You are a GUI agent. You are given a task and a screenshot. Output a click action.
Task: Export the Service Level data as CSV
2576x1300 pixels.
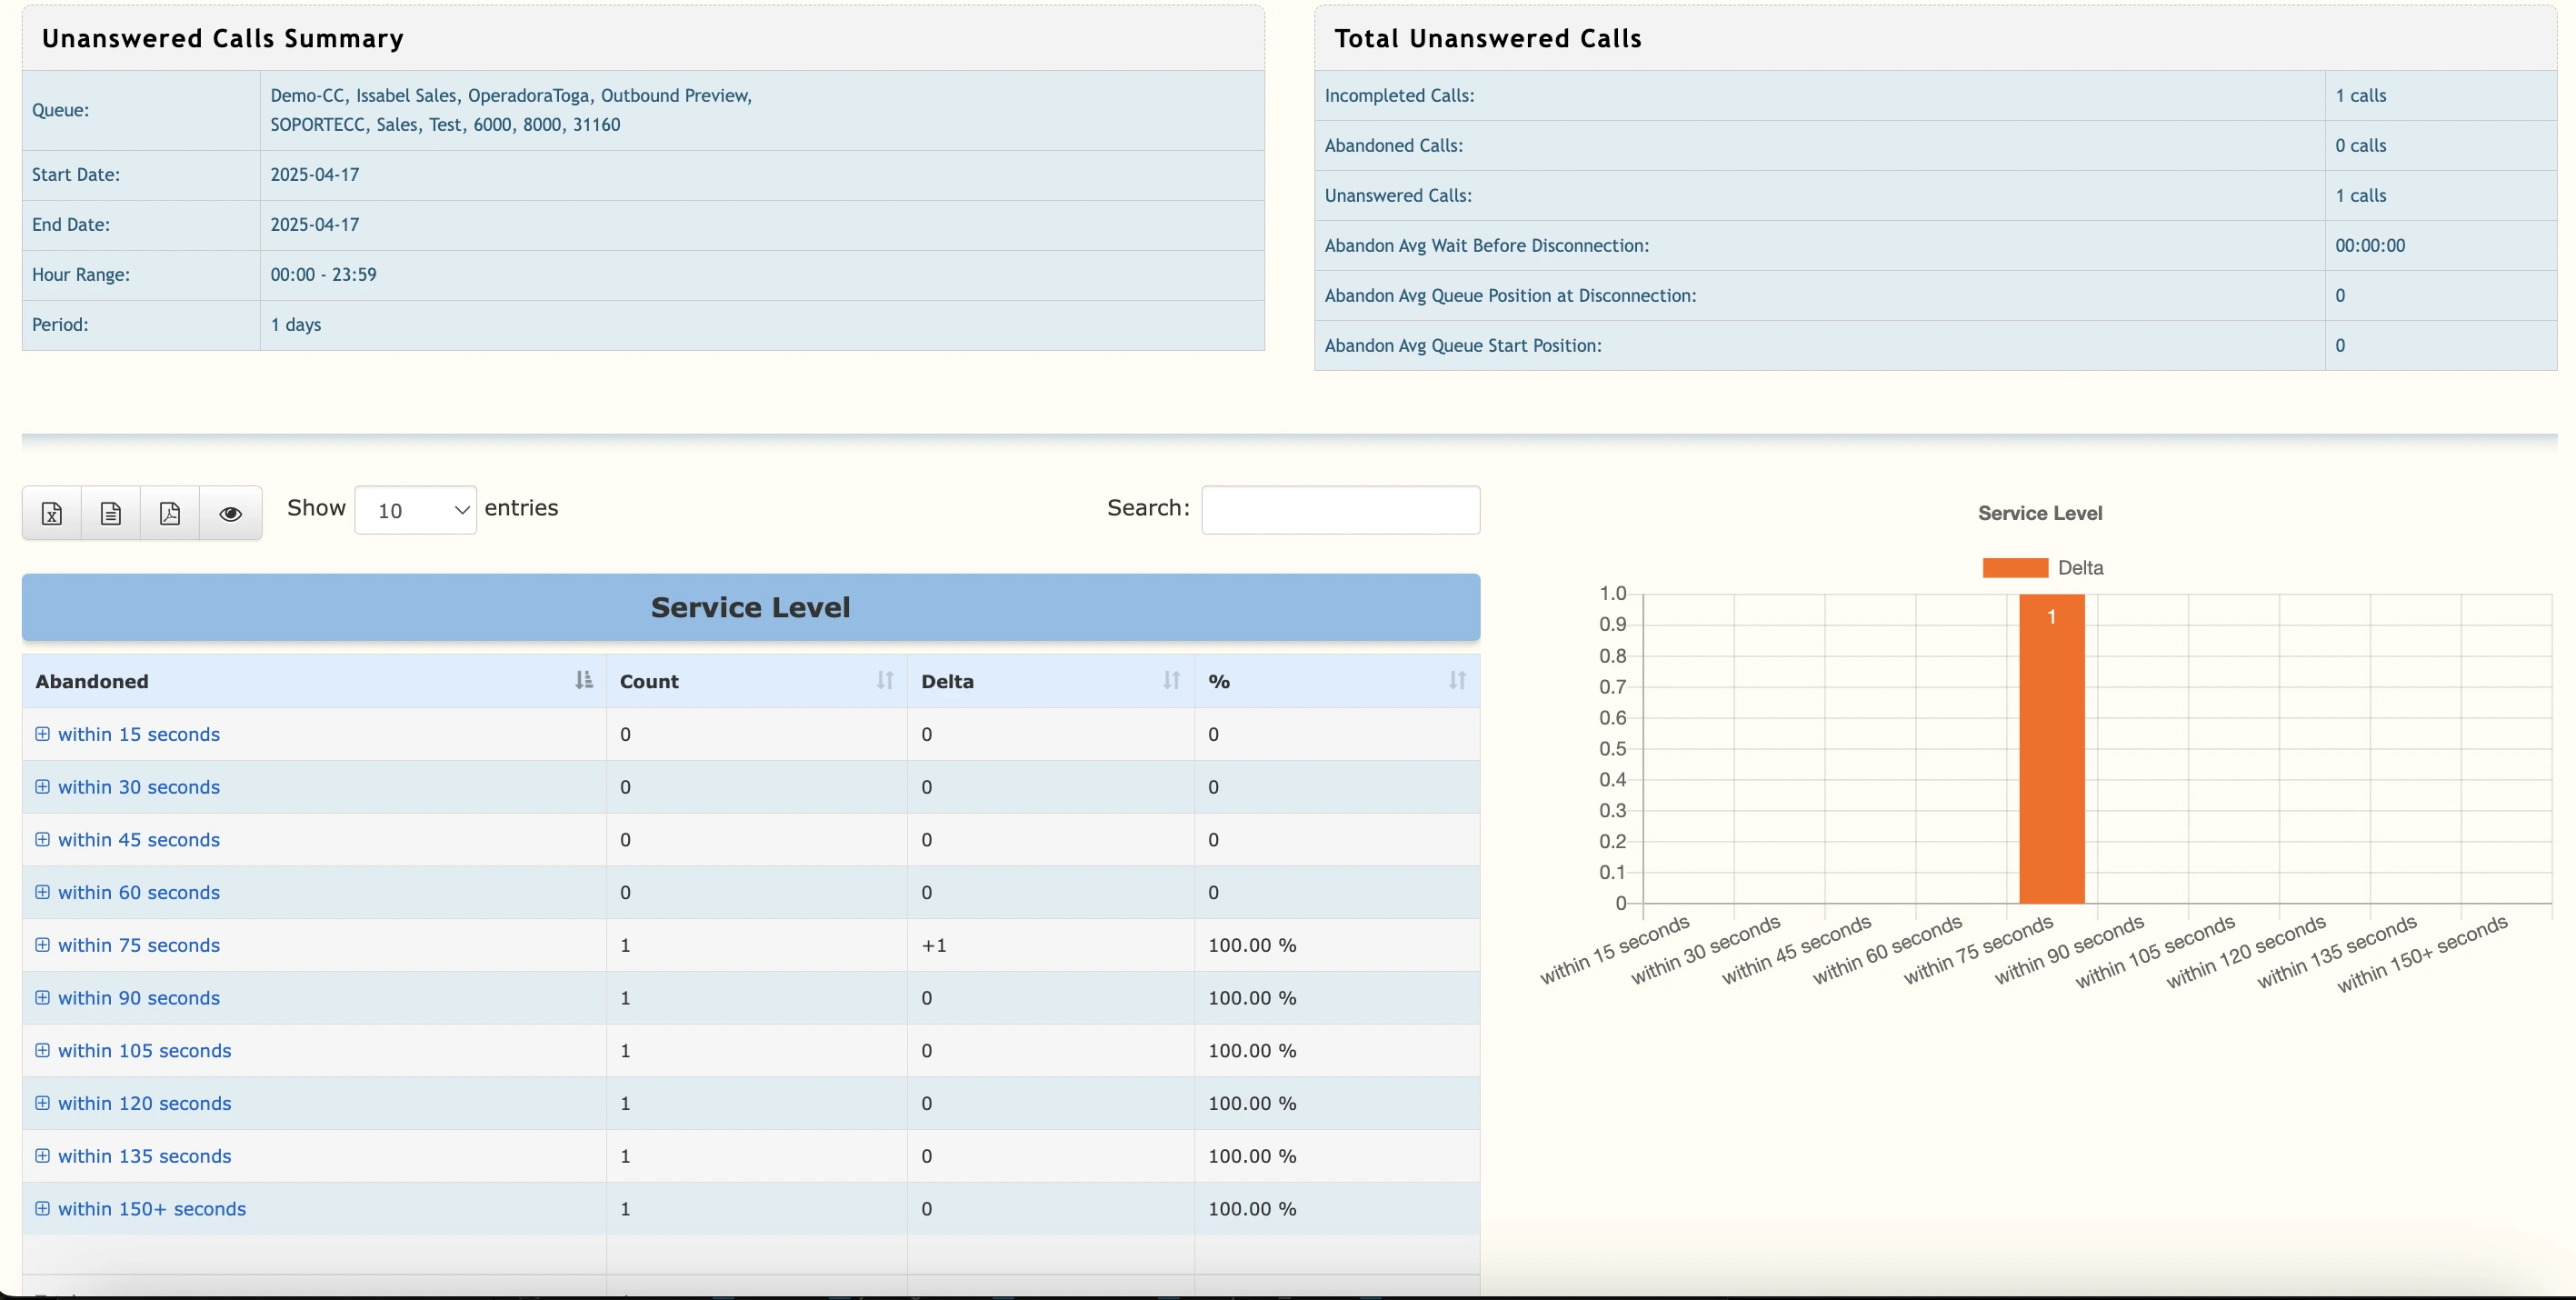point(110,512)
